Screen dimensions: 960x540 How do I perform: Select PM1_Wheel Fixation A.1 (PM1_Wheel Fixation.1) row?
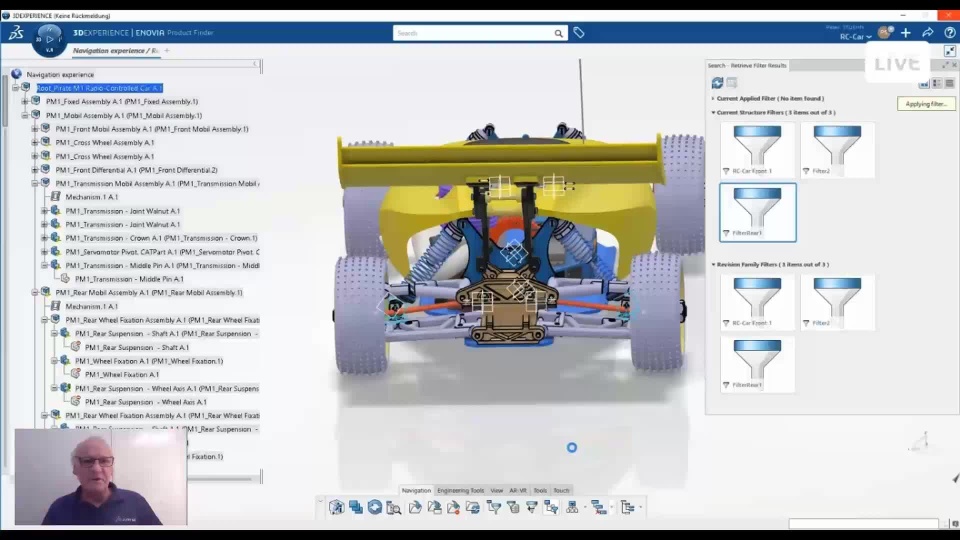149,361
